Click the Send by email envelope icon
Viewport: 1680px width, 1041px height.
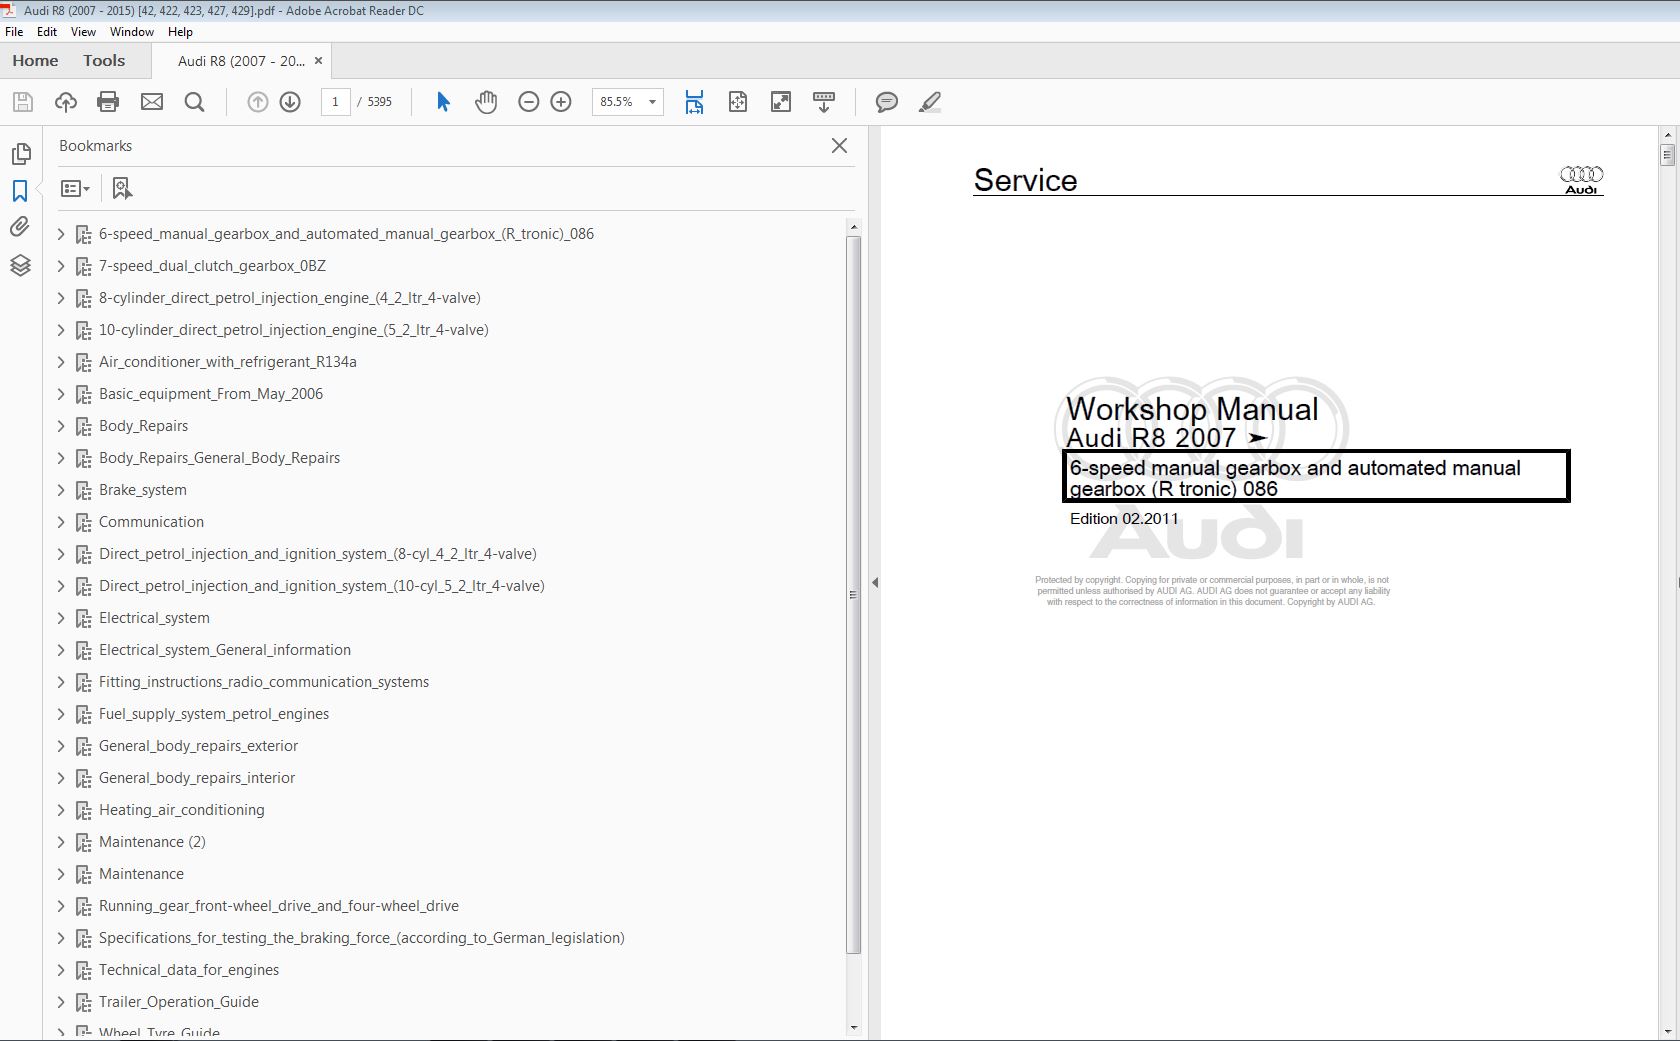click(152, 102)
